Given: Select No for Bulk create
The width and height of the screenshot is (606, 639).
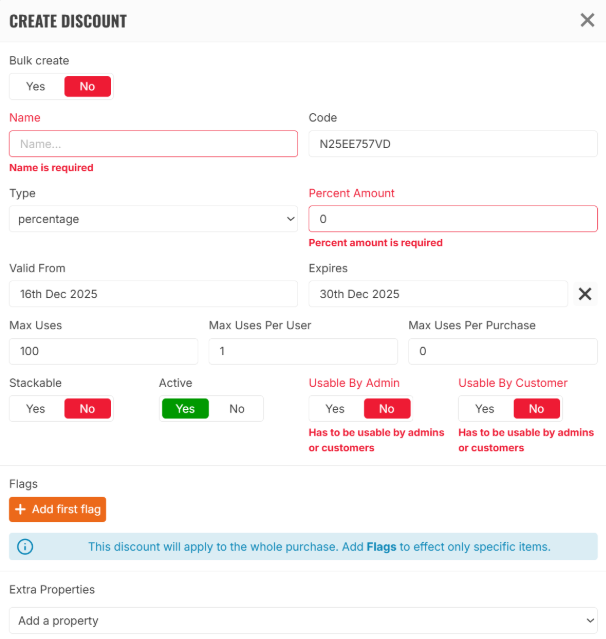Looking at the screenshot, I should pyautogui.click(x=87, y=87).
